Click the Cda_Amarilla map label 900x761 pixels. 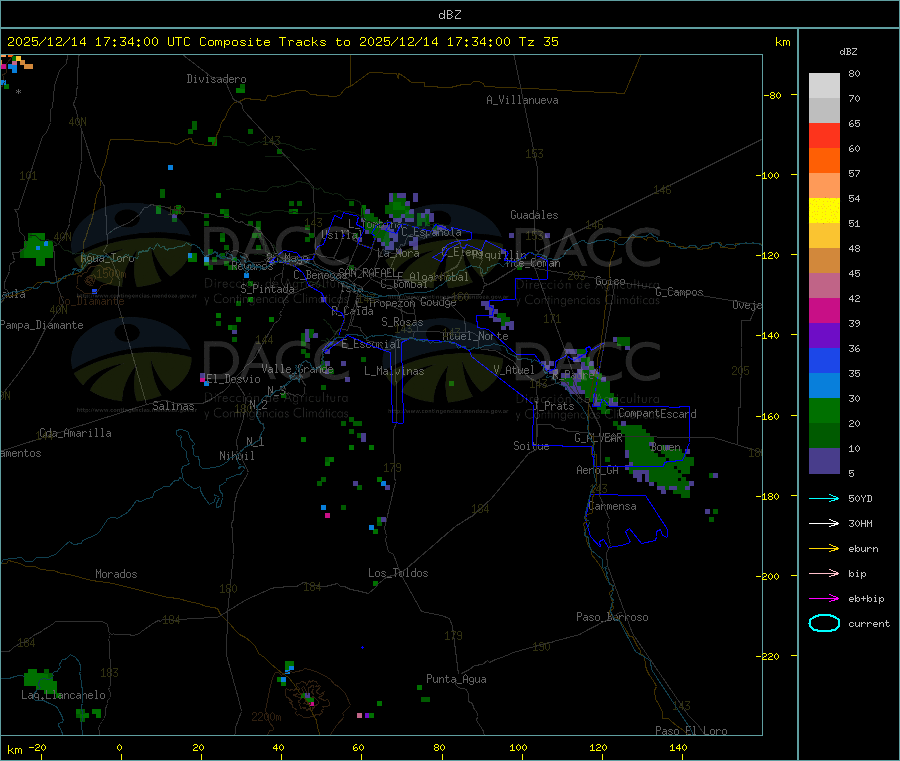(x=75, y=433)
